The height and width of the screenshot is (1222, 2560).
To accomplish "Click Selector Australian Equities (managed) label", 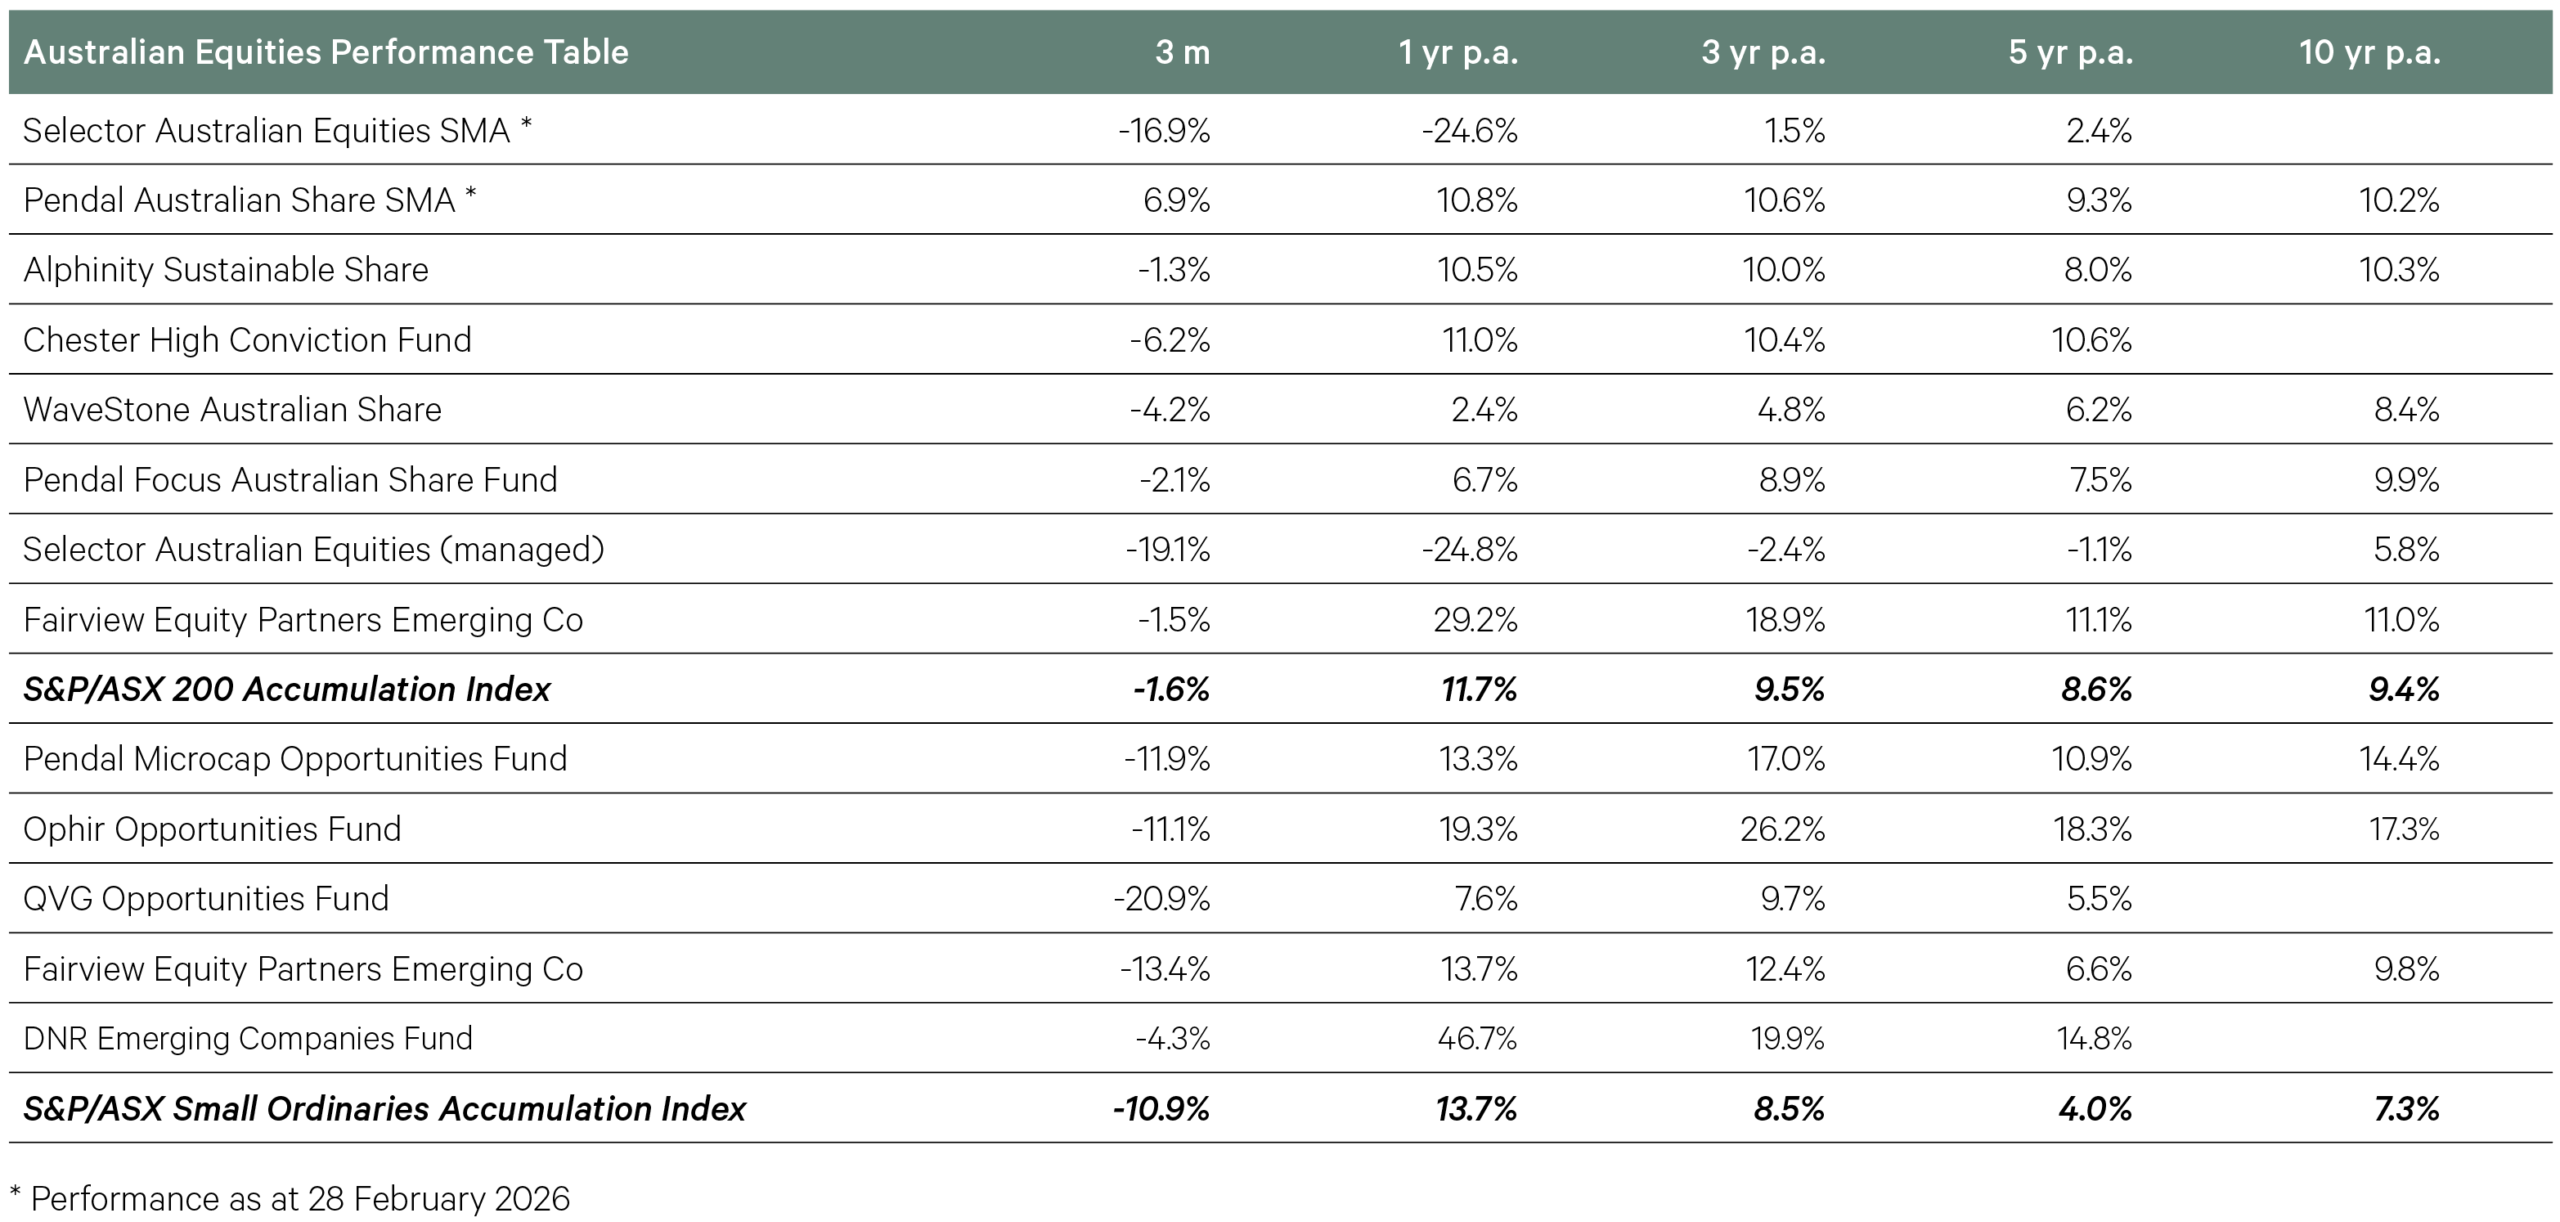I will [x=314, y=549].
